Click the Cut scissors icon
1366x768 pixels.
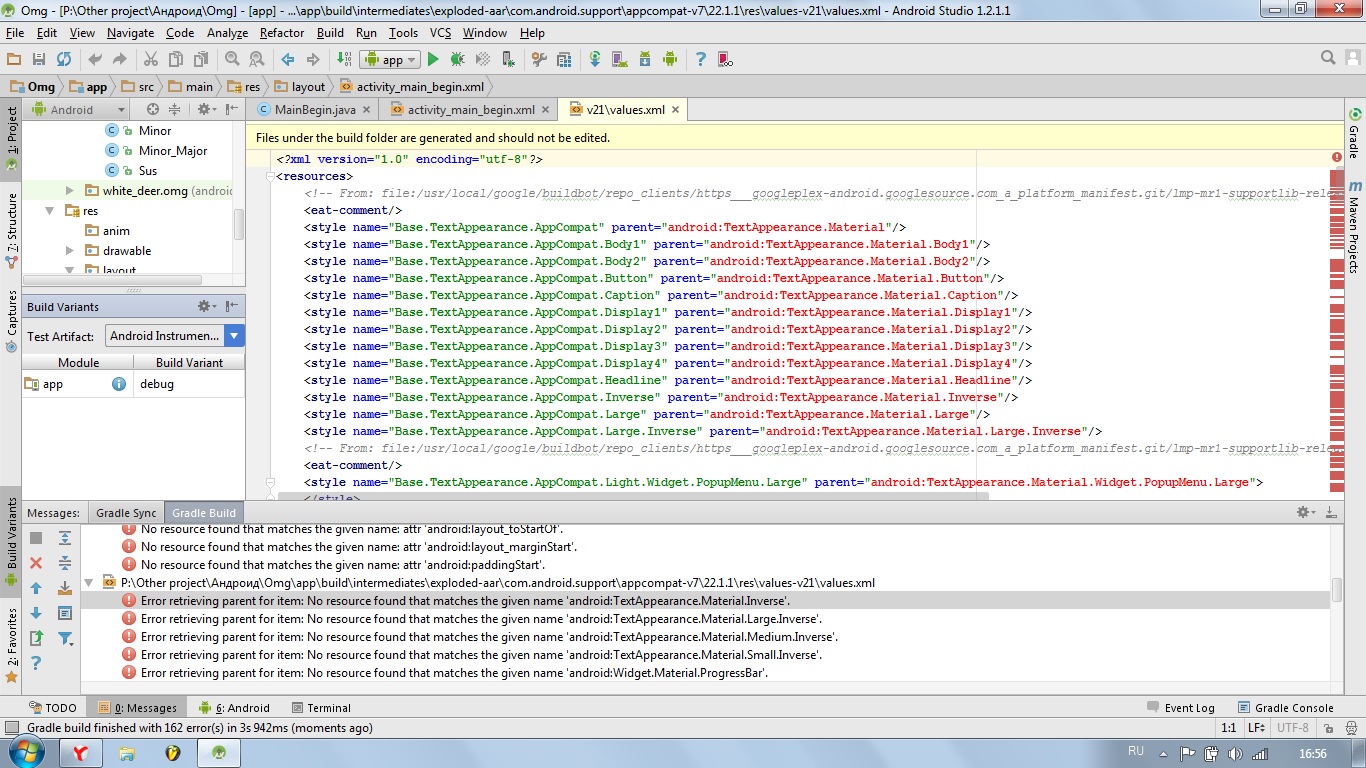(151, 59)
